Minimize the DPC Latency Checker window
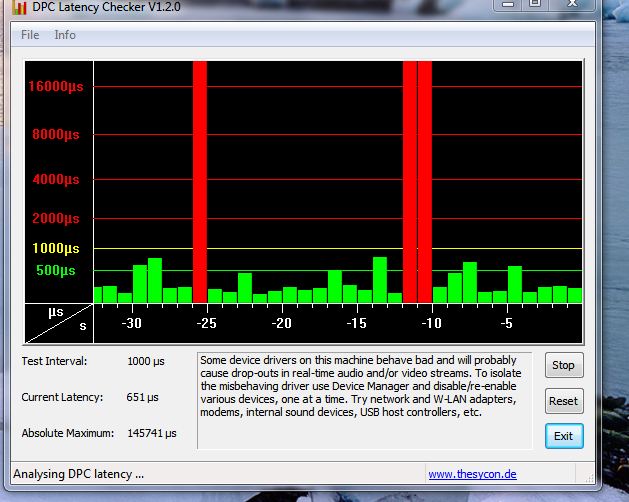 [508, 4]
